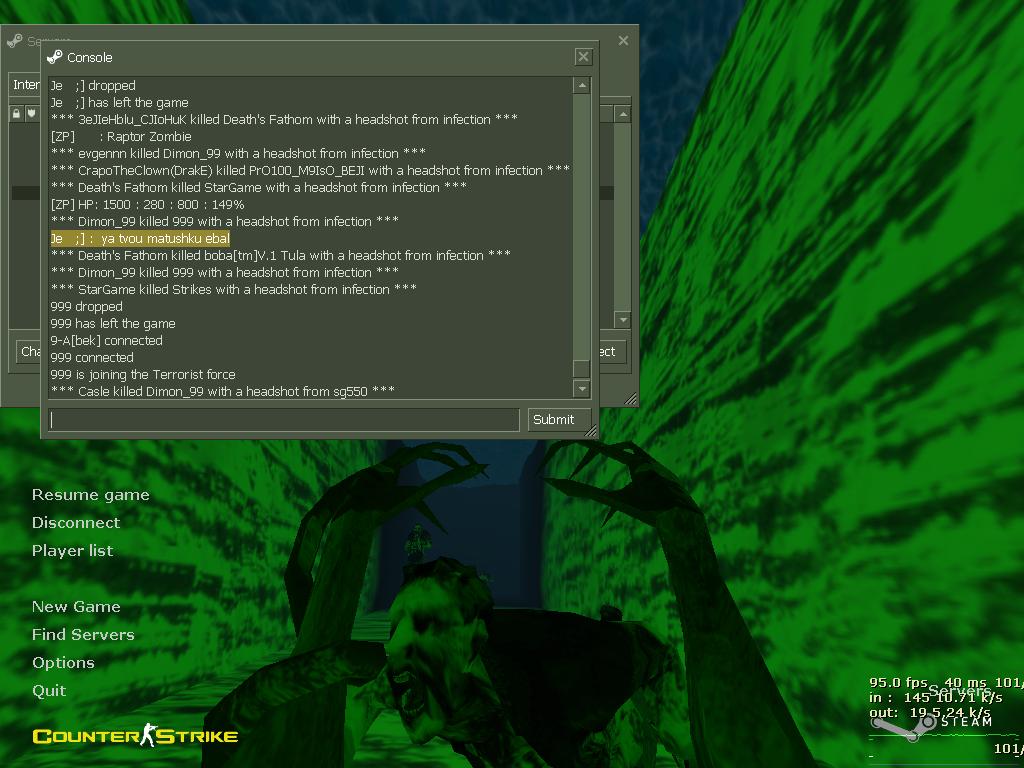Open the Options menu
The image size is (1024, 768).
63,663
